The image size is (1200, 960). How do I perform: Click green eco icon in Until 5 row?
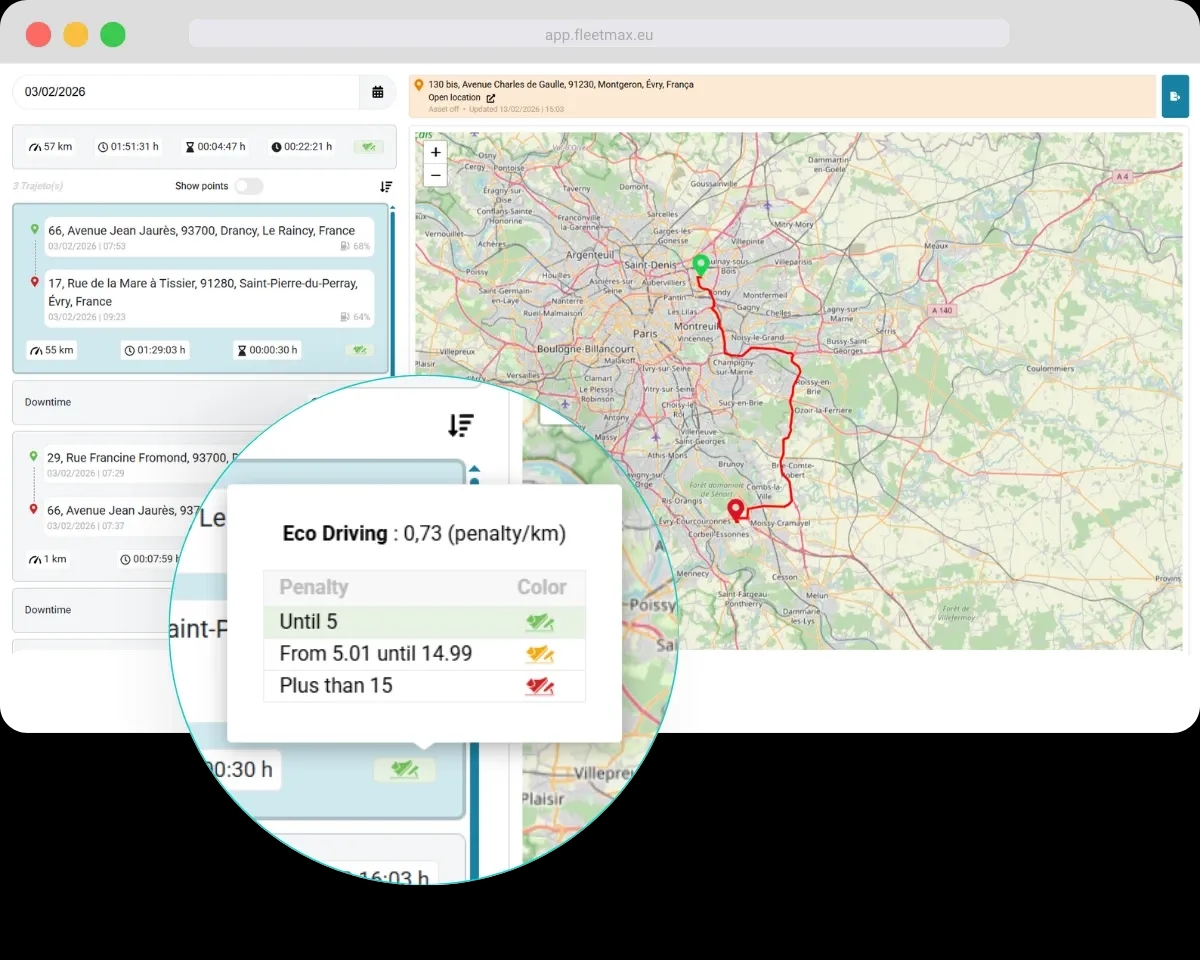(541, 622)
